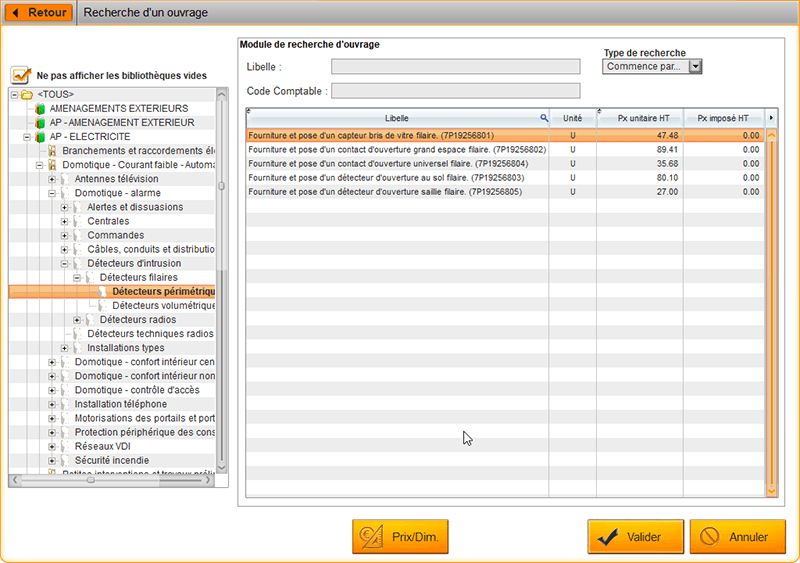Screen dimensions: 800x563
Task: Click tree horizontal scrollbar right arrow
Action: (208, 480)
